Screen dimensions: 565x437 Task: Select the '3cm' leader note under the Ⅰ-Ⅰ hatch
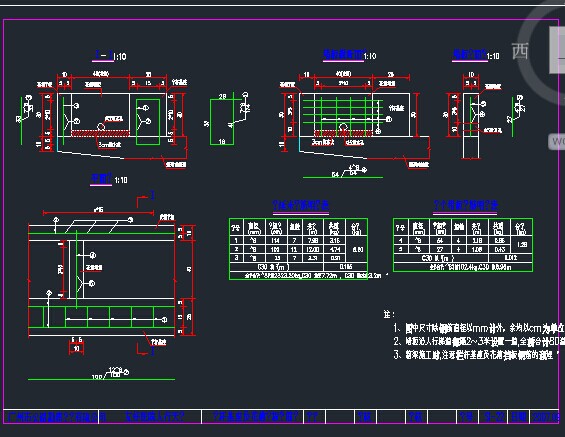click(x=110, y=144)
